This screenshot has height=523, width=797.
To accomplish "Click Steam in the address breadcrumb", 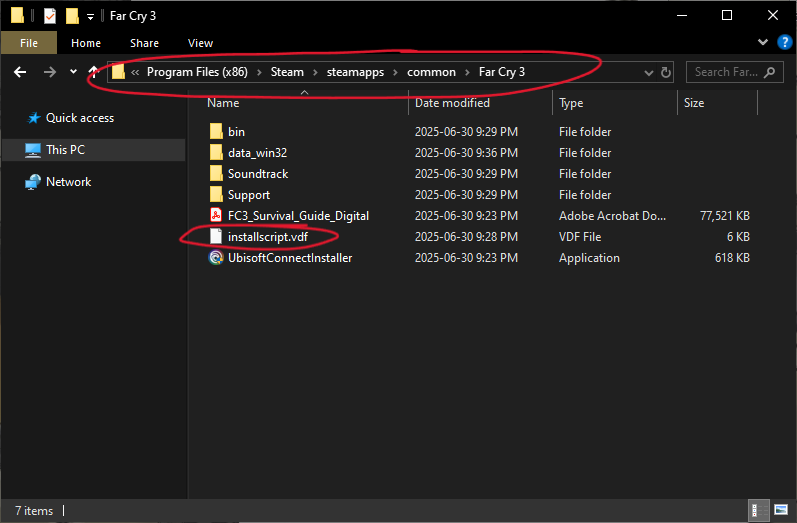I will point(287,72).
